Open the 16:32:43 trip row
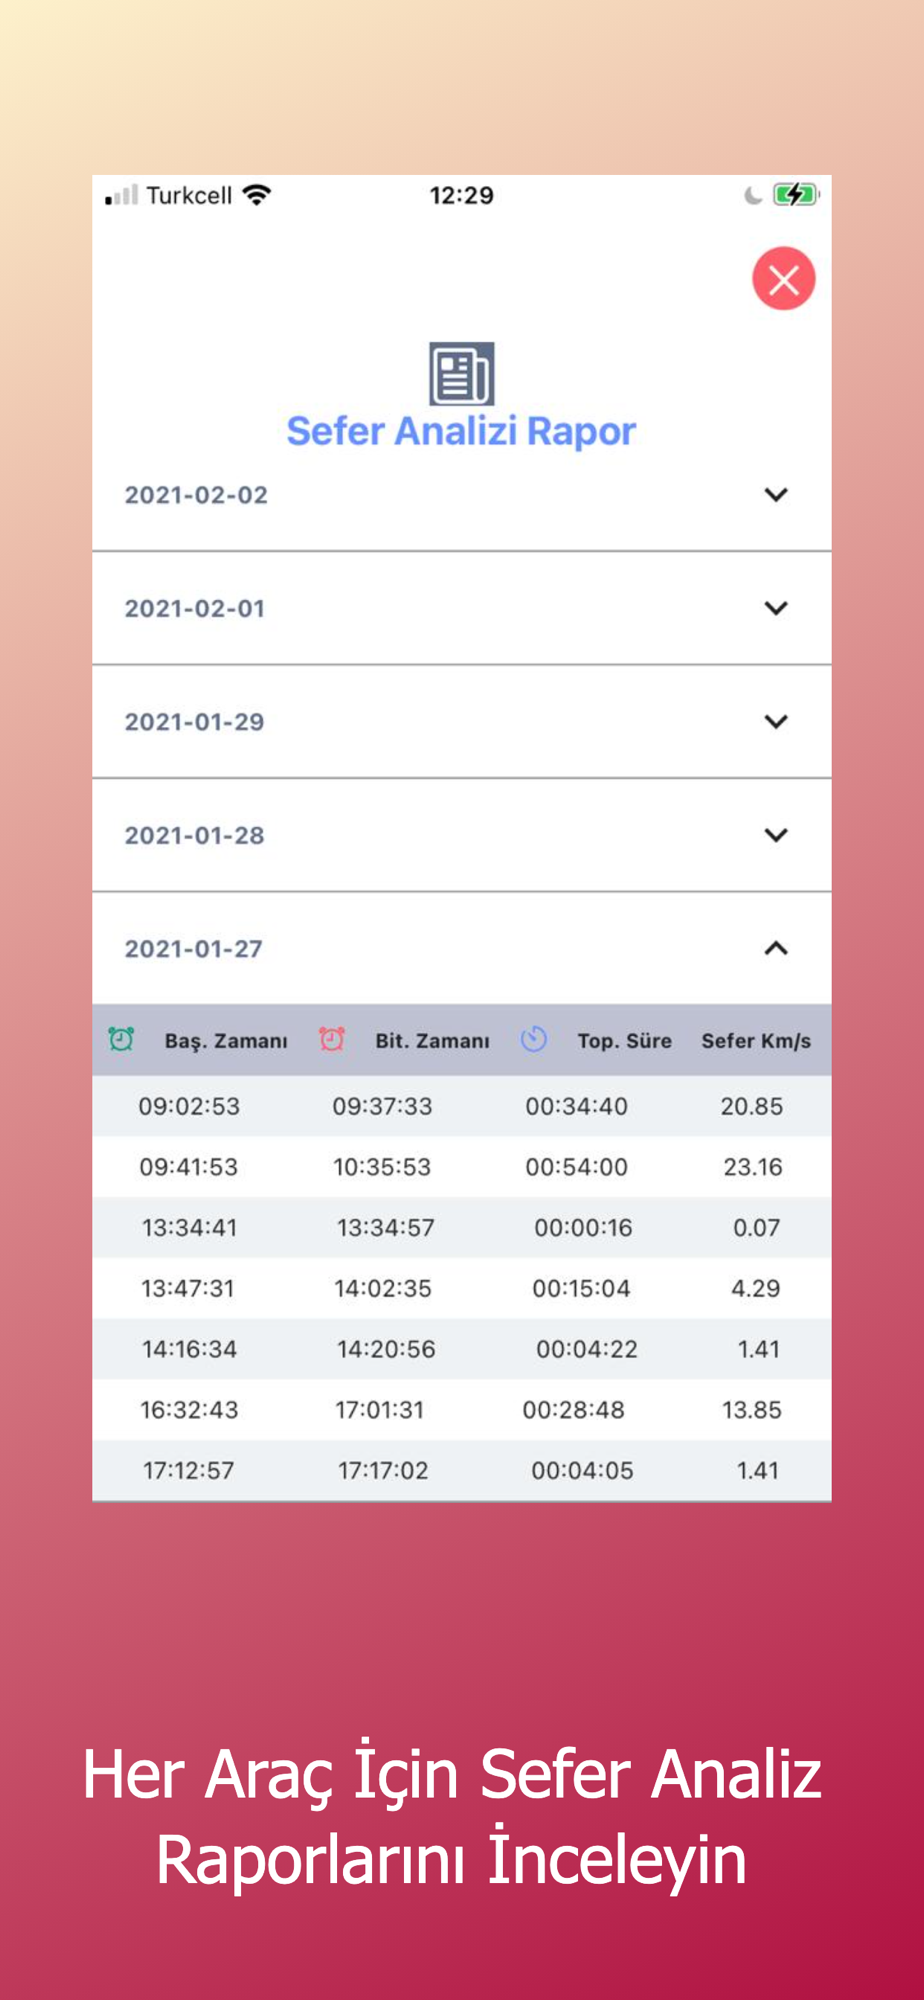924x2000 pixels. point(462,1410)
